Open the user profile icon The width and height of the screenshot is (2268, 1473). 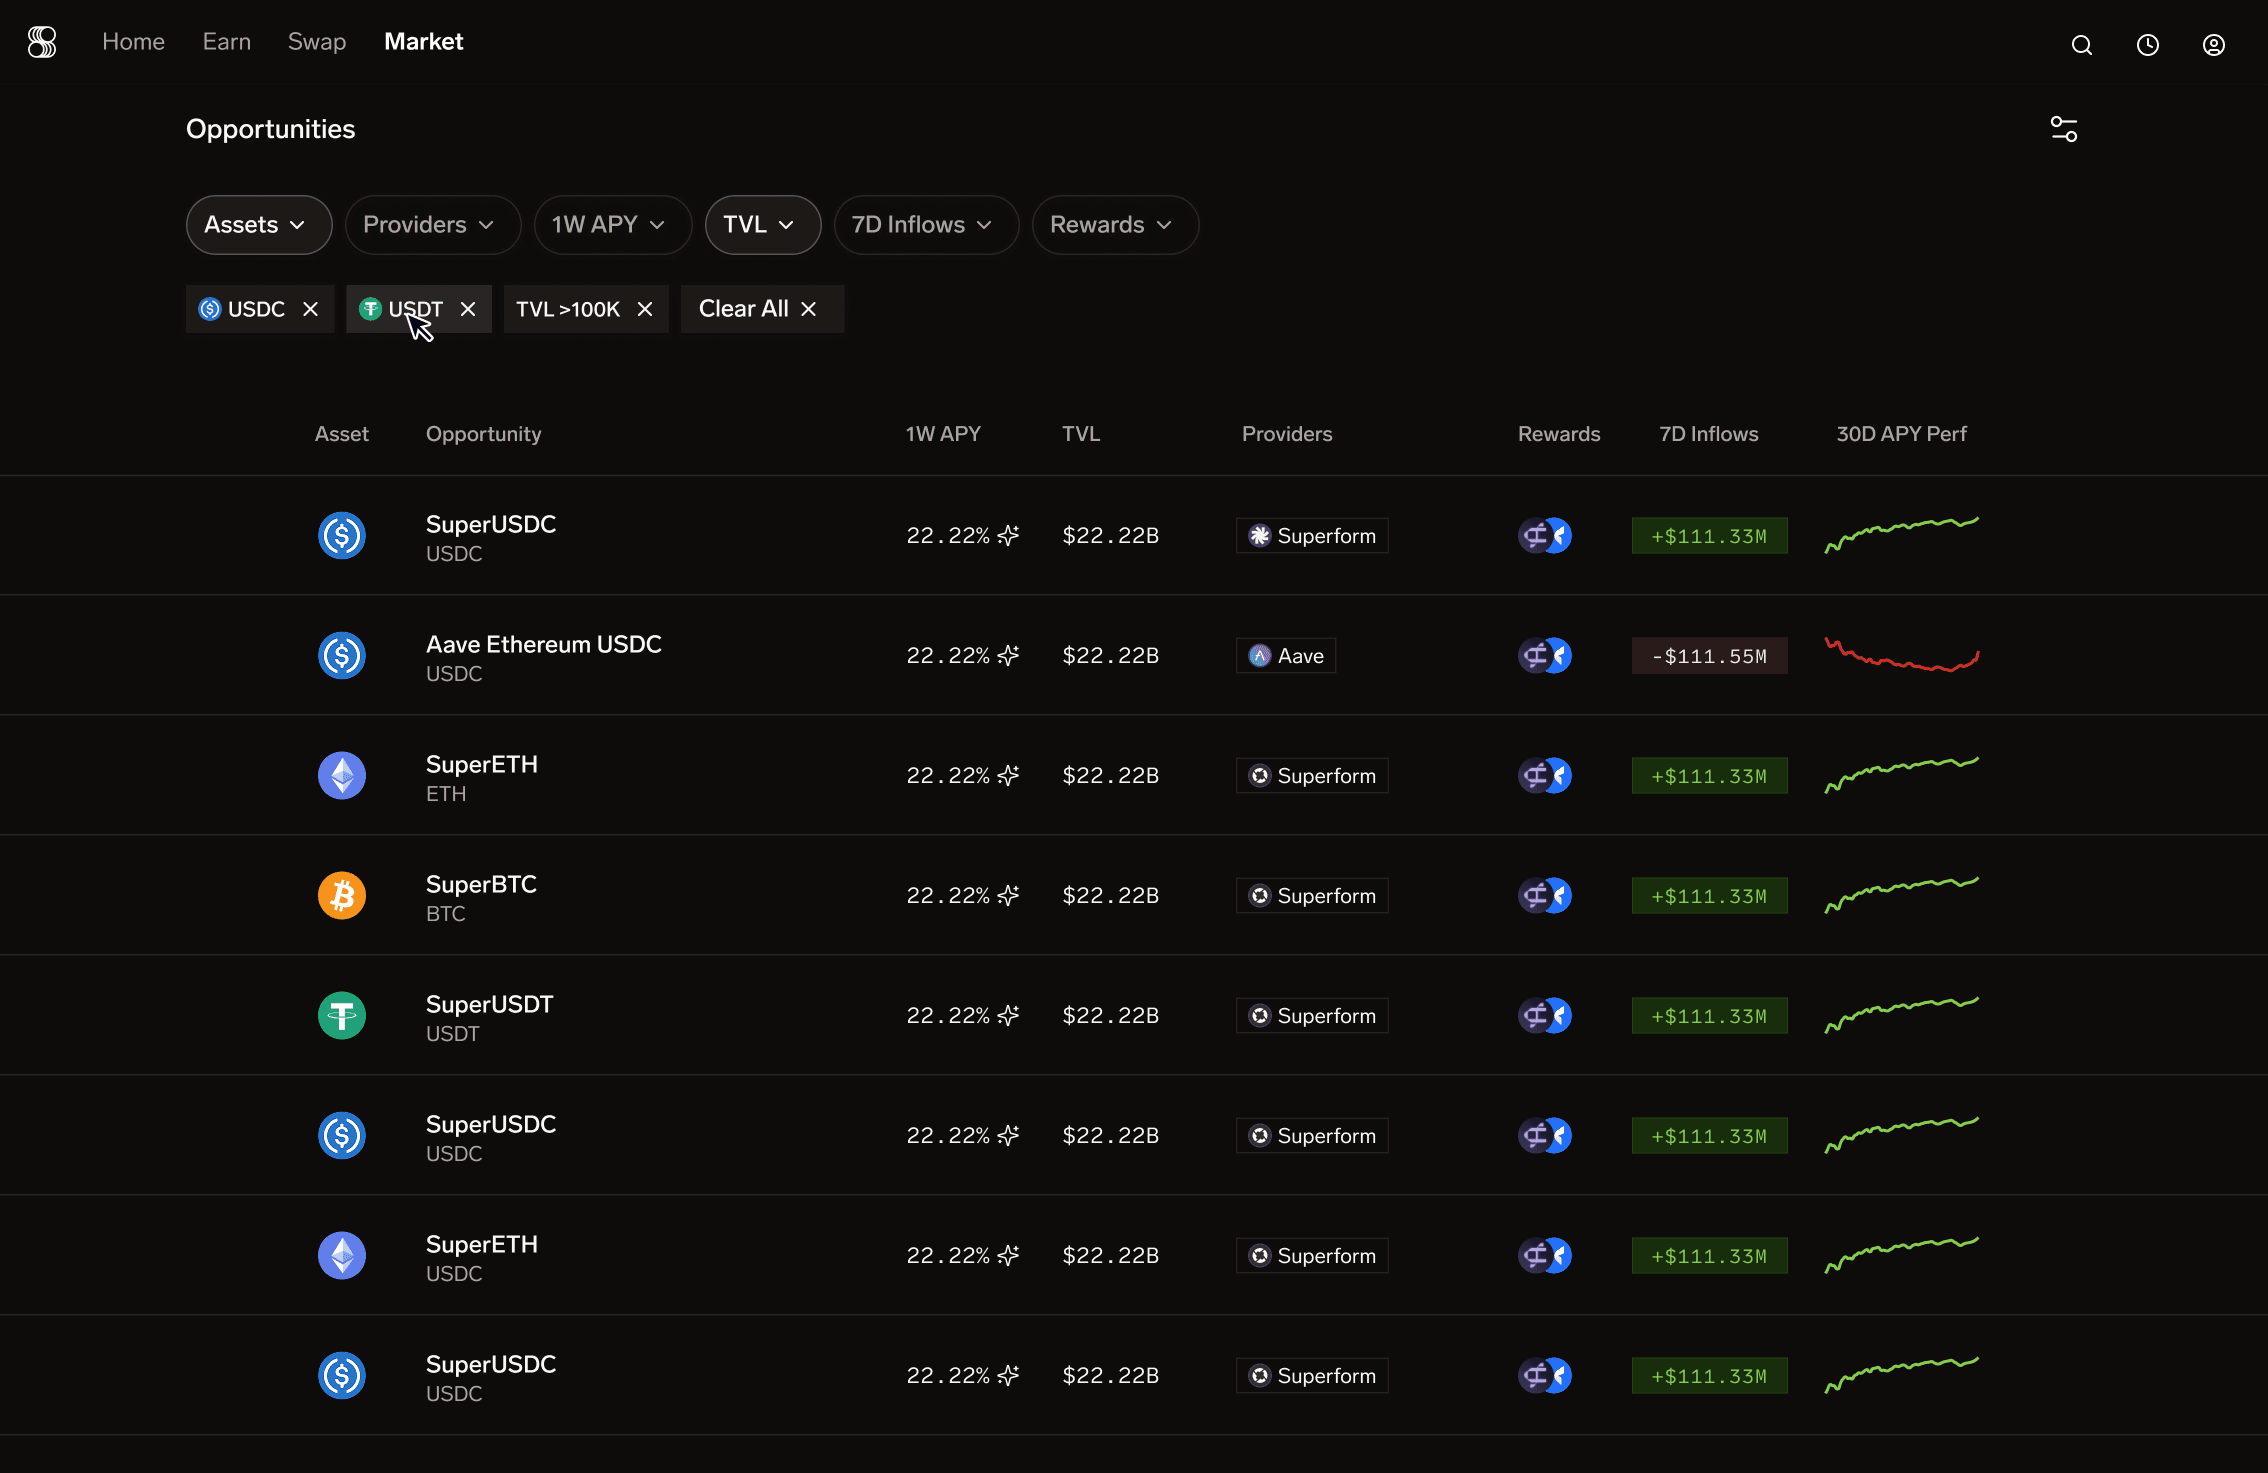(2213, 45)
